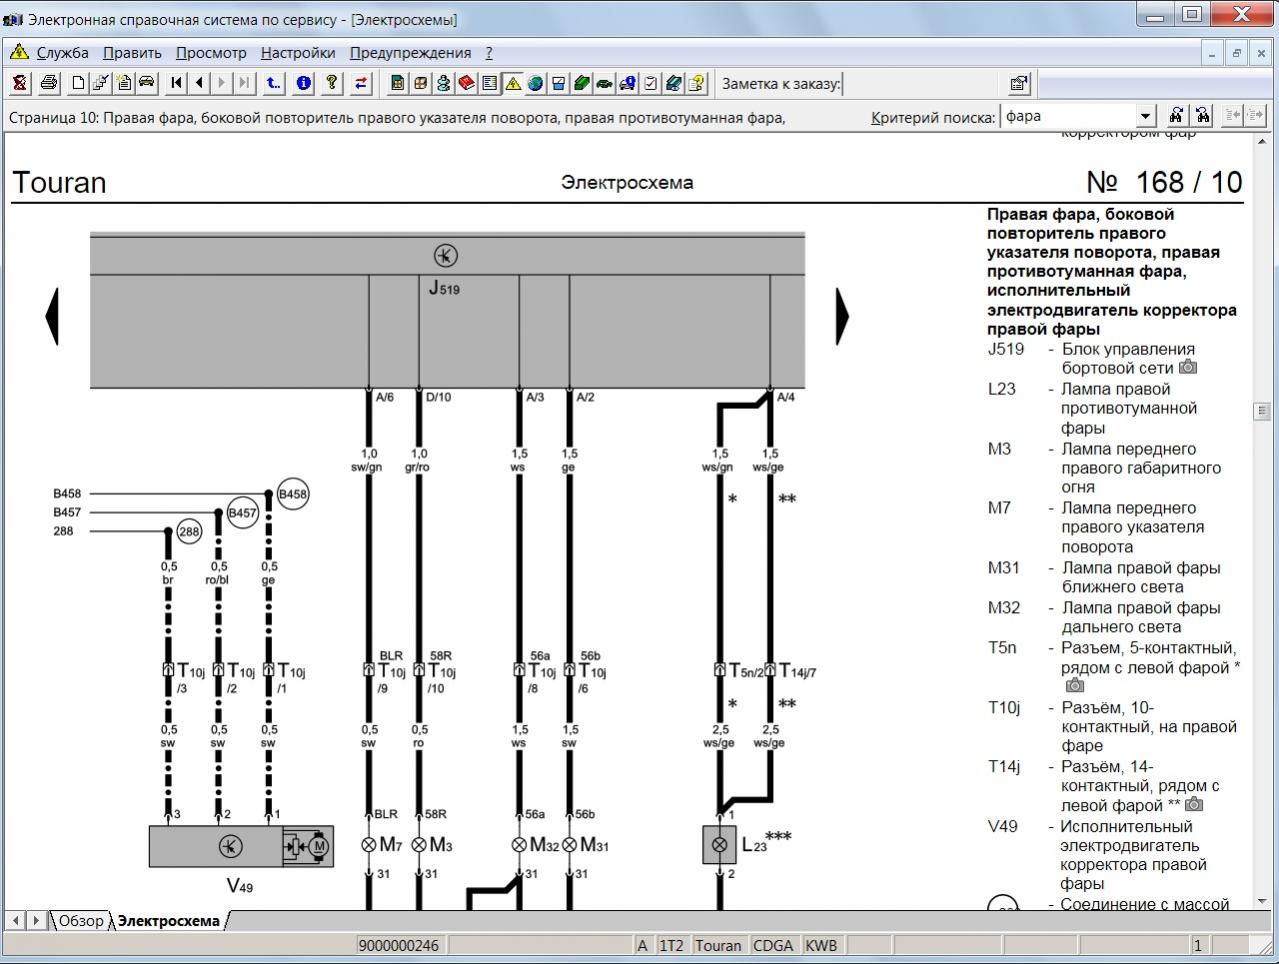Click the M7 lamp symbol in diagram
1279x964 pixels.
(x=369, y=845)
